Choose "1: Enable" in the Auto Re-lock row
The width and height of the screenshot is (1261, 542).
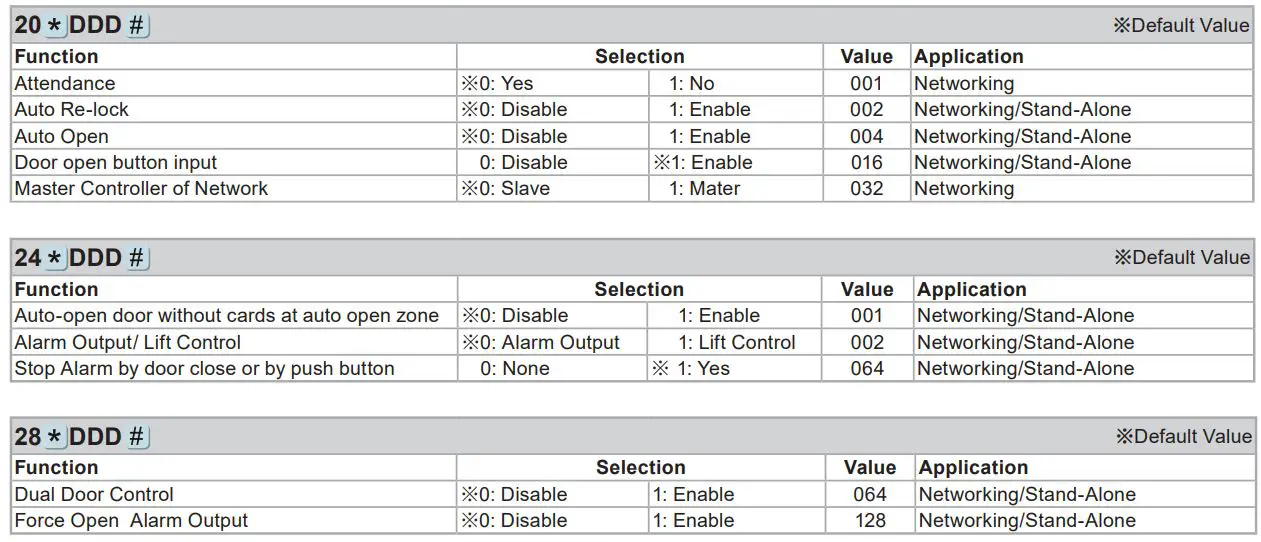tap(710, 110)
